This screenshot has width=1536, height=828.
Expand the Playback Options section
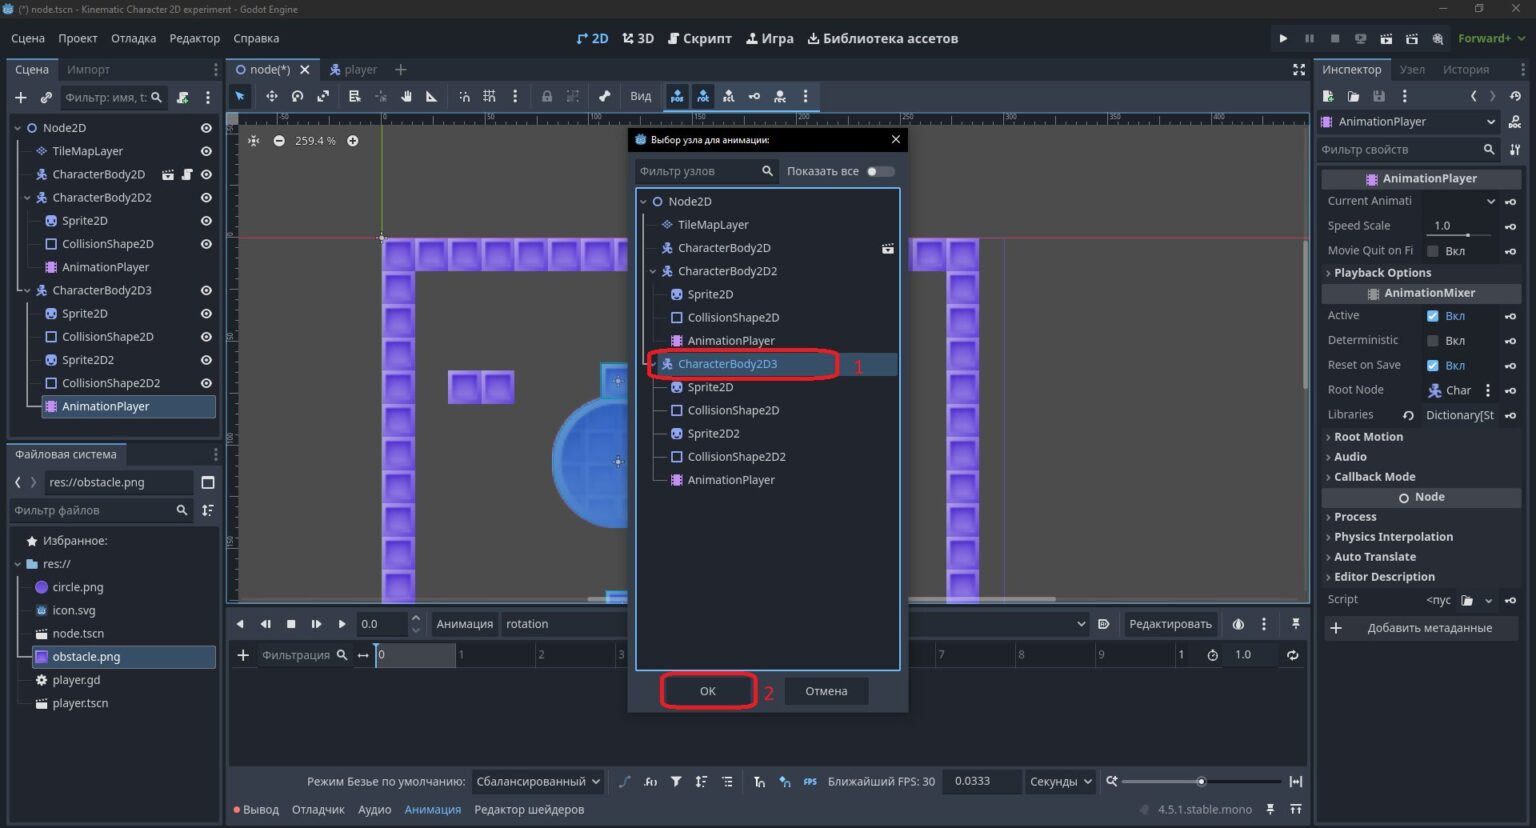click(1381, 272)
